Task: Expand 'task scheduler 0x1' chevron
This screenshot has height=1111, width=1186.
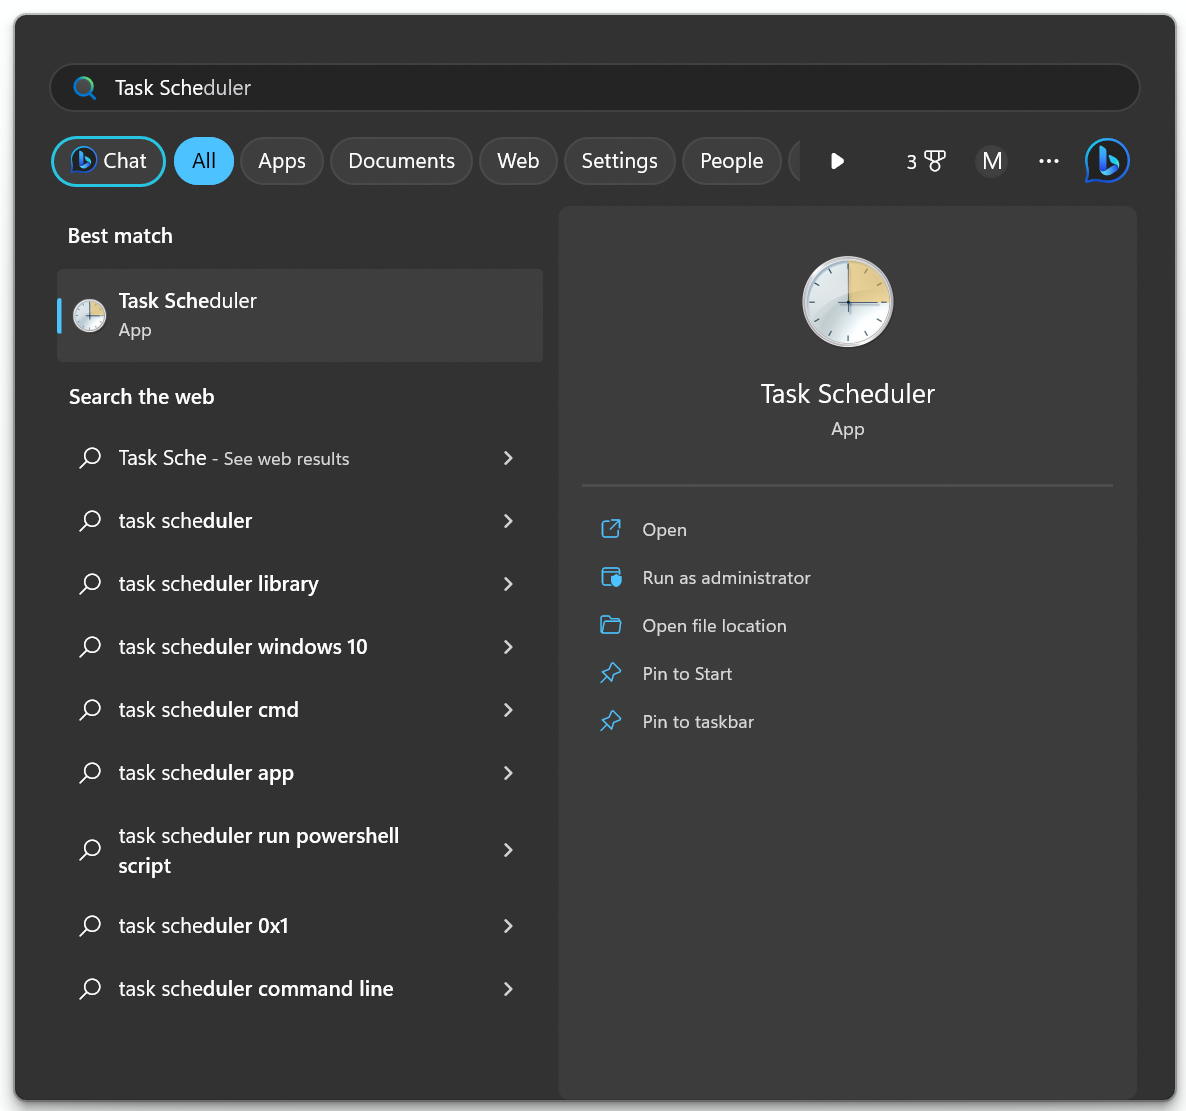Action: 508,926
